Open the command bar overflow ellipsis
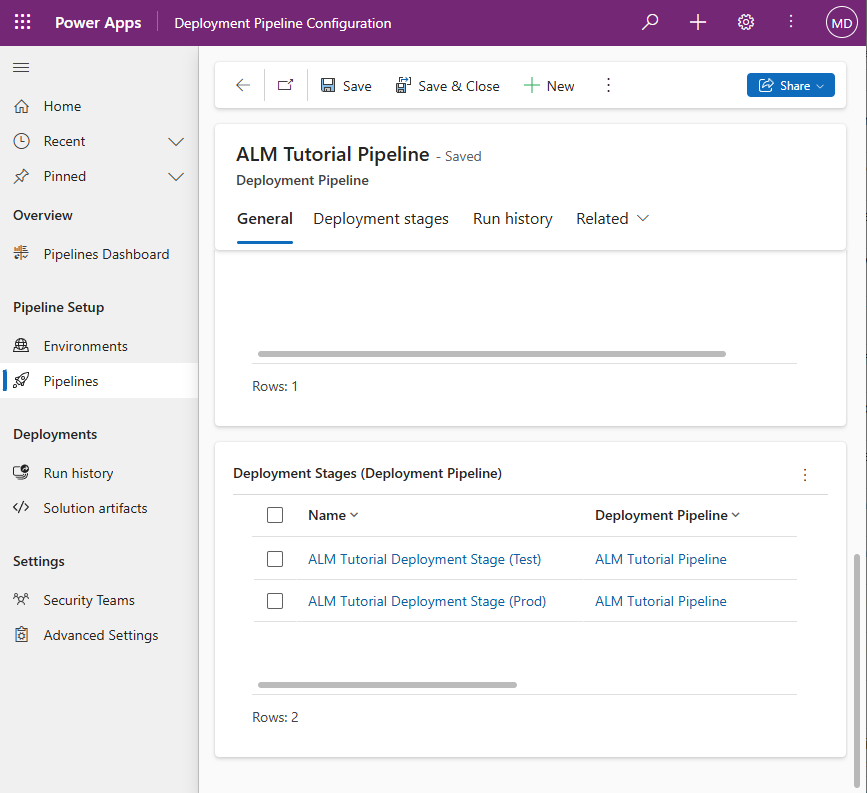 click(608, 85)
